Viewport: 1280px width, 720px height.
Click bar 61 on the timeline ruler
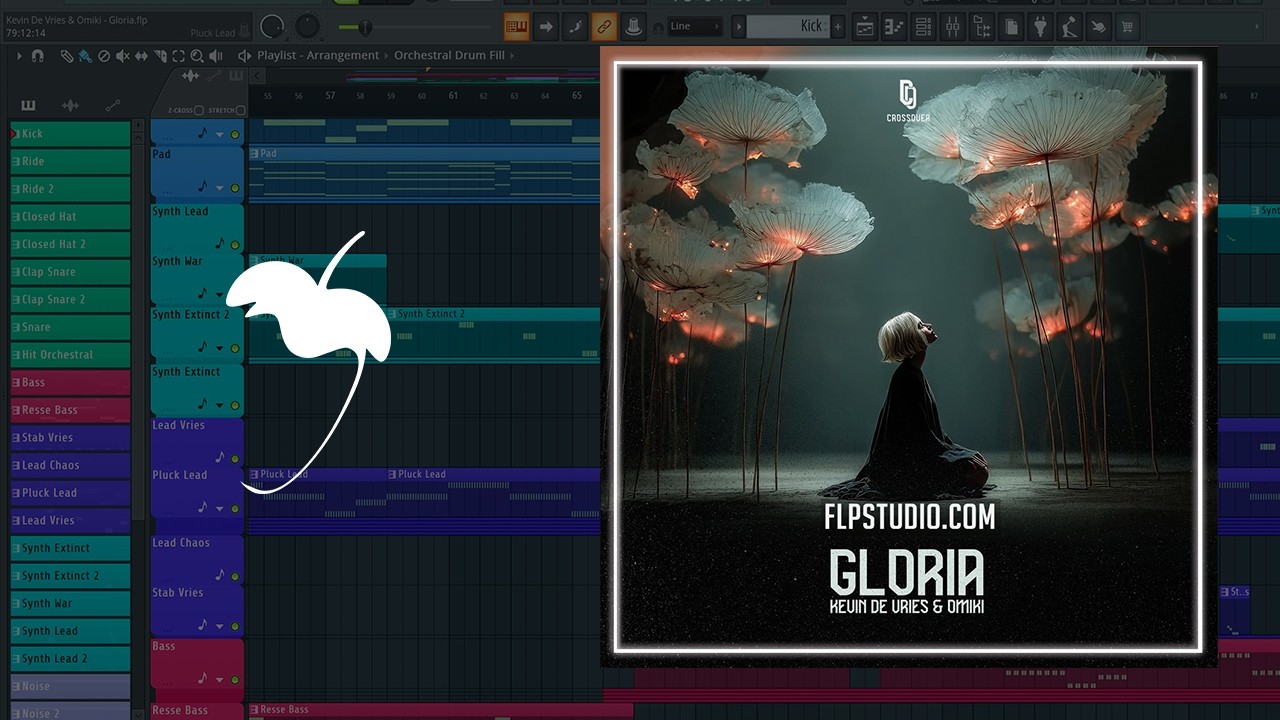pyautogui.click(x=453, y=96)
